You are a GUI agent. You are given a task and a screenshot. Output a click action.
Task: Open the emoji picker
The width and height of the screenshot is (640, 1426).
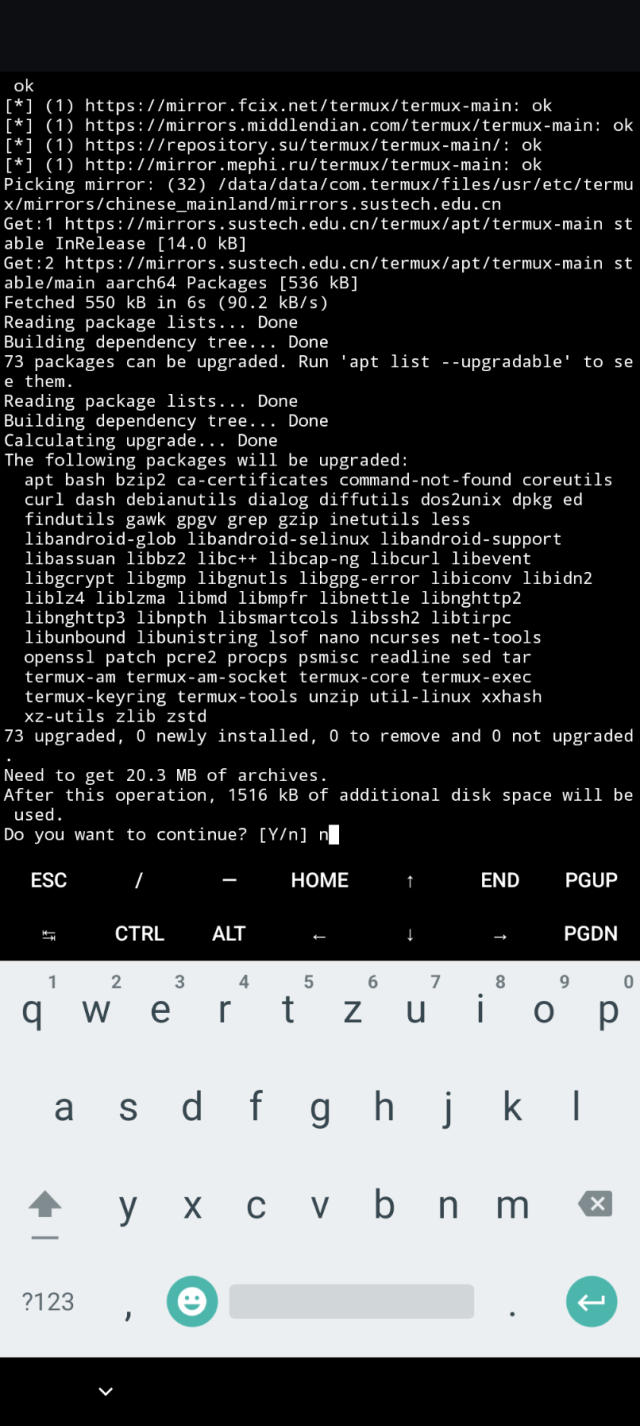pos(192,1301)
